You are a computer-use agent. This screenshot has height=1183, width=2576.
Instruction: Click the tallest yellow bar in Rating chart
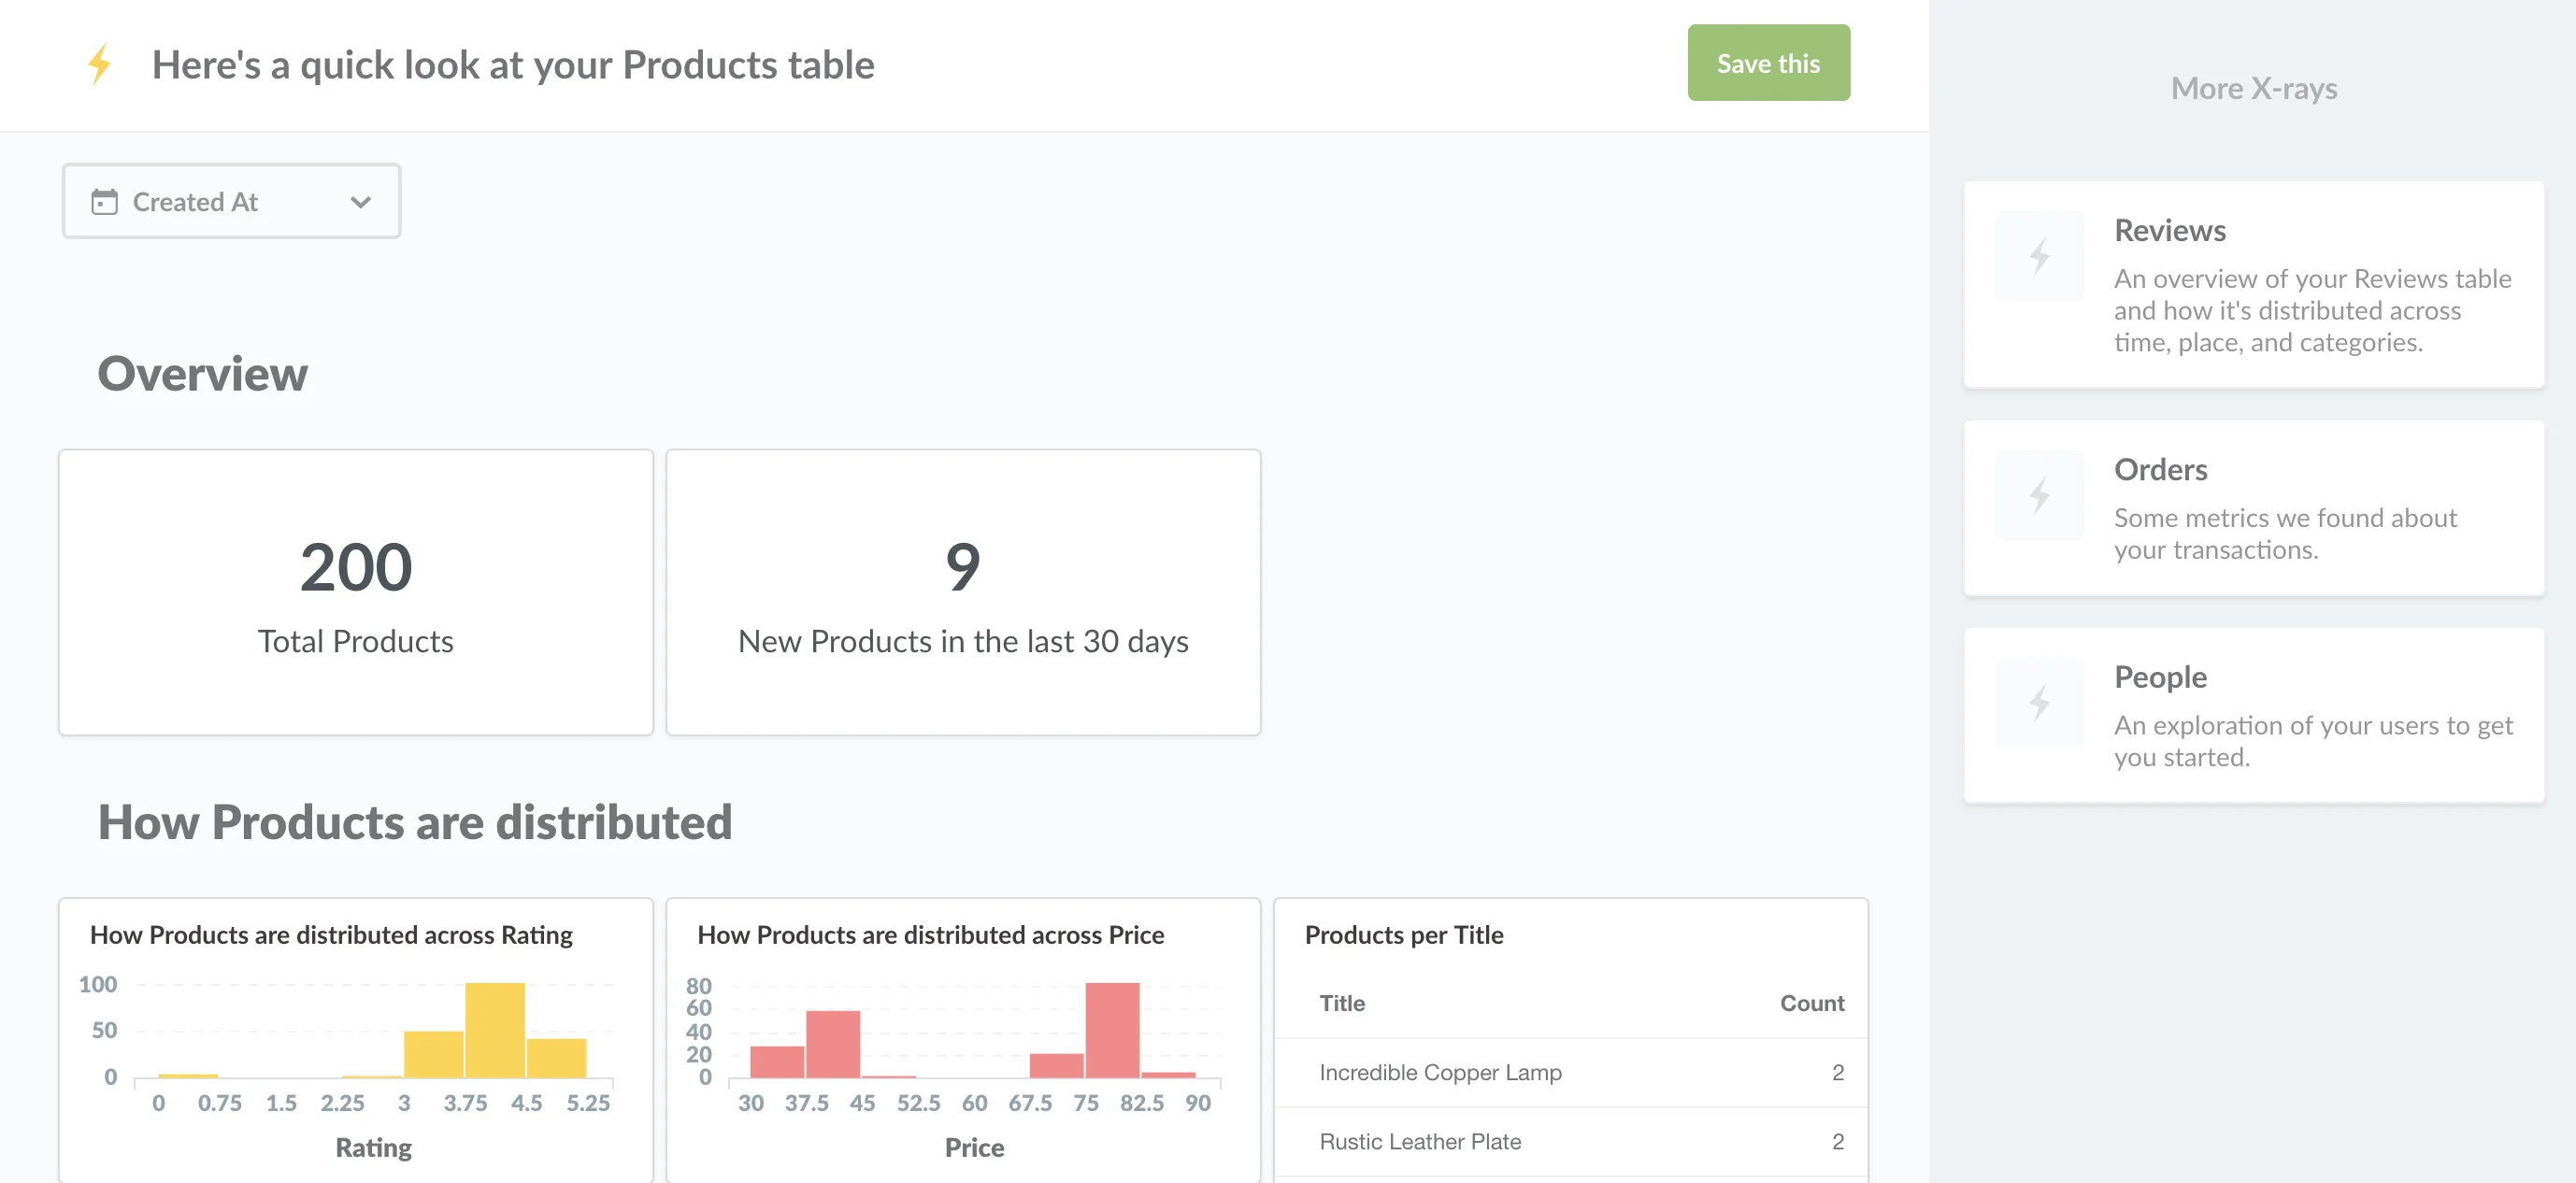point(495,1030)
